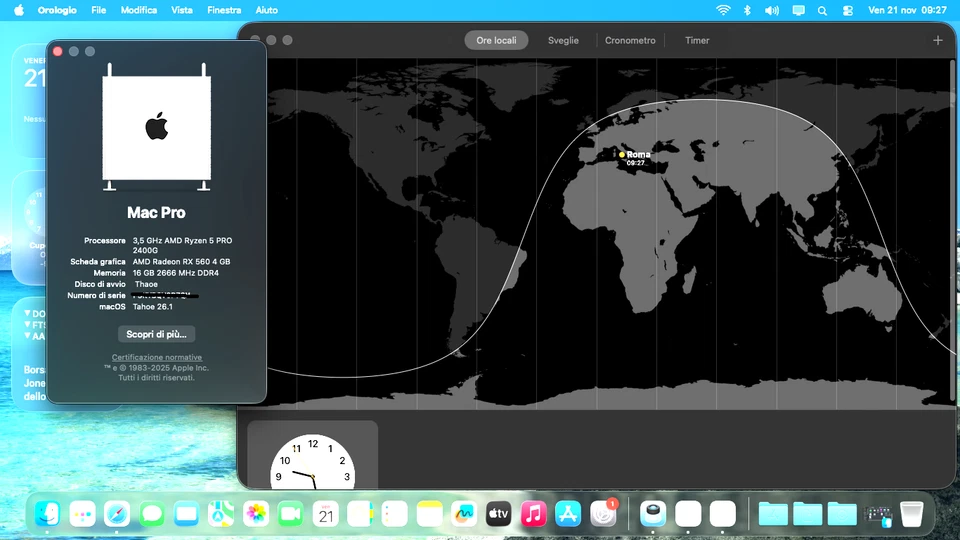The width and height of the screenshot is (960, 540).
Task: Open the Wi-Fi status menu
Action: [723, 10]
